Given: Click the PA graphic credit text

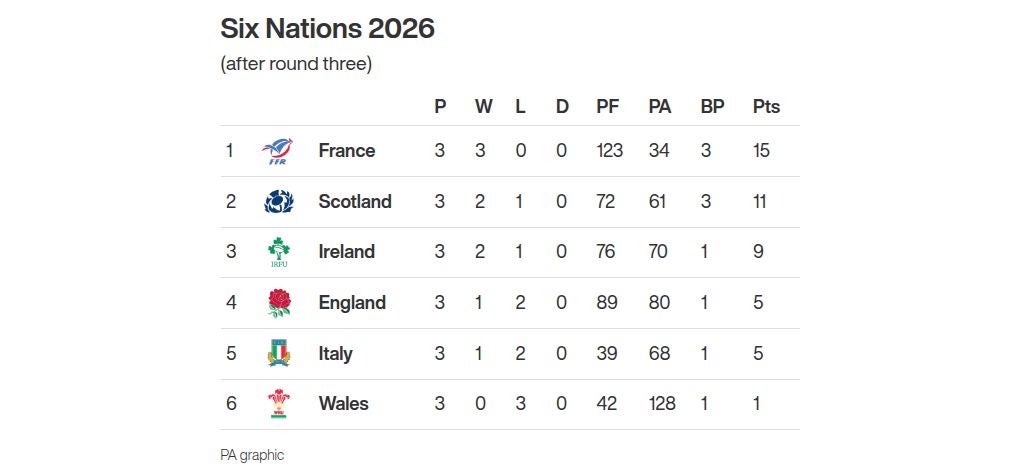Looking at the screenshot, I should (x=252, y=455).
